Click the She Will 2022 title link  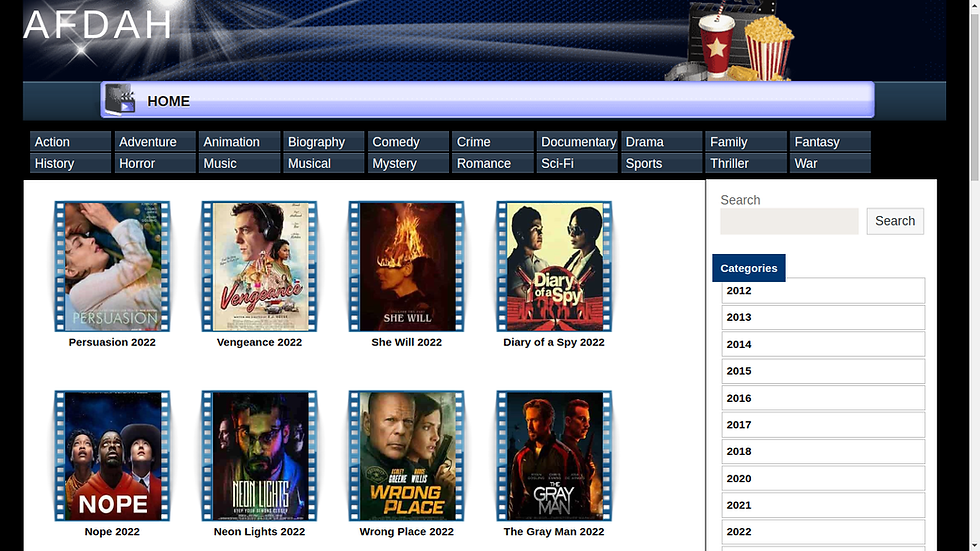[x=406, y=342]
